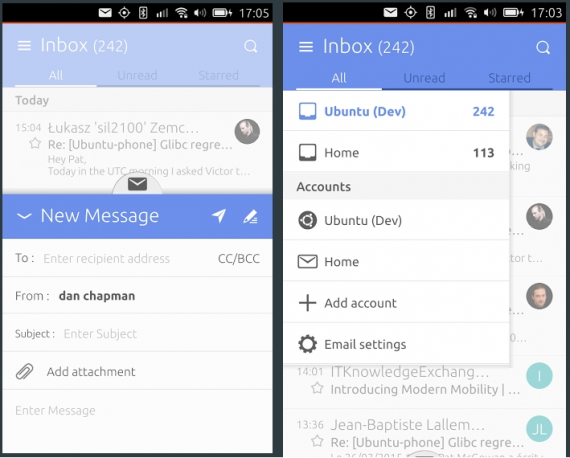Star the ITKnowledgeExchange message

tap(317, 388)
